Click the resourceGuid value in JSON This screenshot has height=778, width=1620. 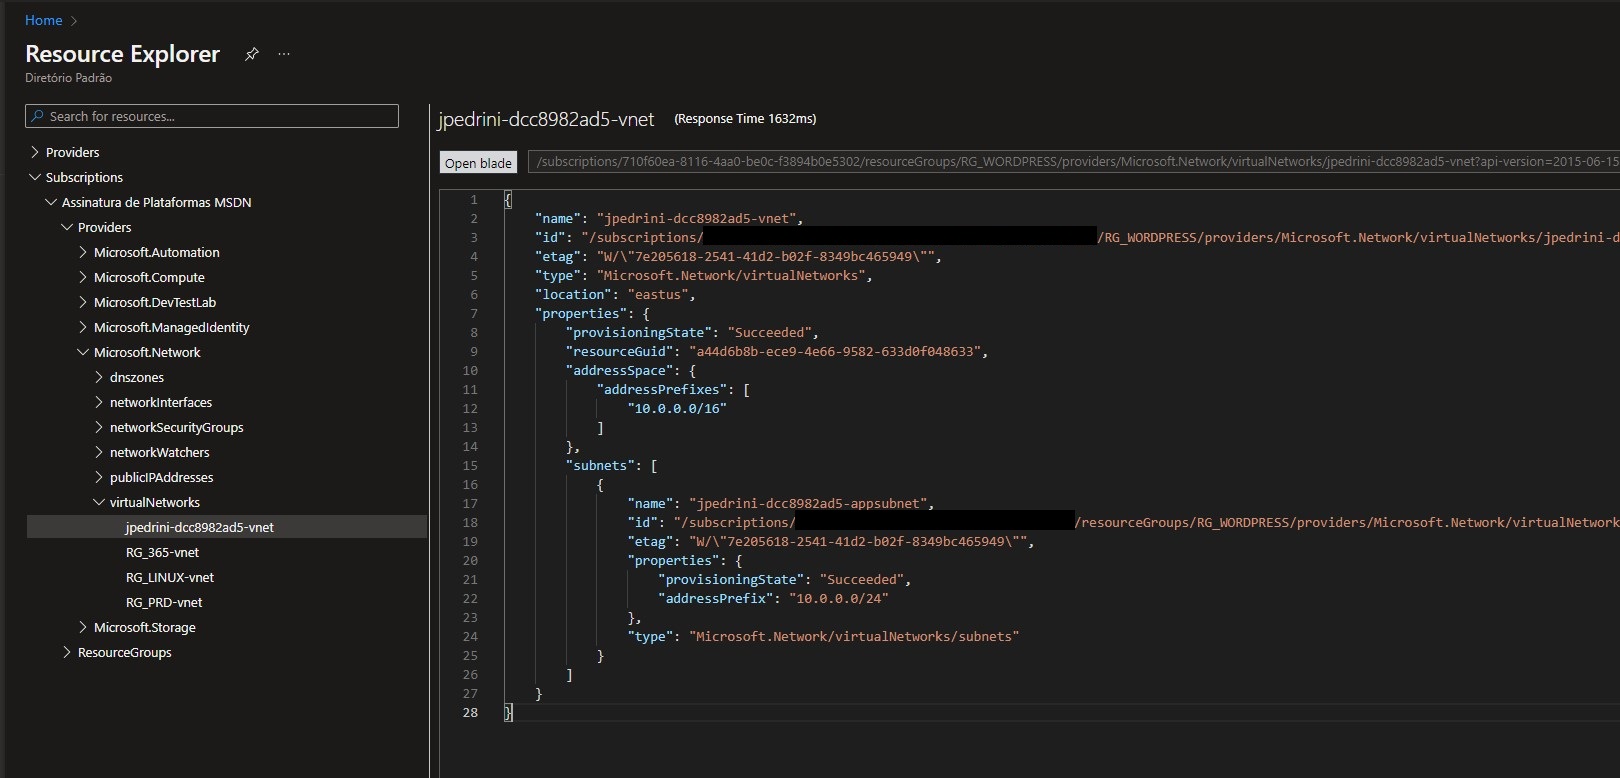point(835,351)
